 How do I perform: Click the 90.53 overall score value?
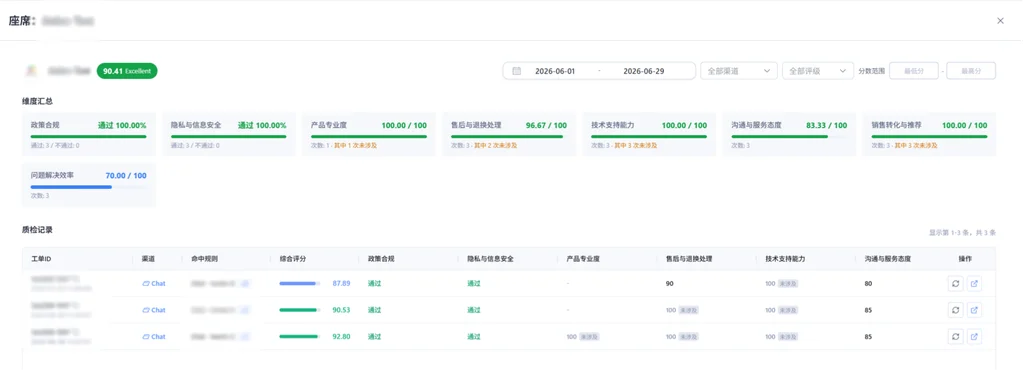341,310
